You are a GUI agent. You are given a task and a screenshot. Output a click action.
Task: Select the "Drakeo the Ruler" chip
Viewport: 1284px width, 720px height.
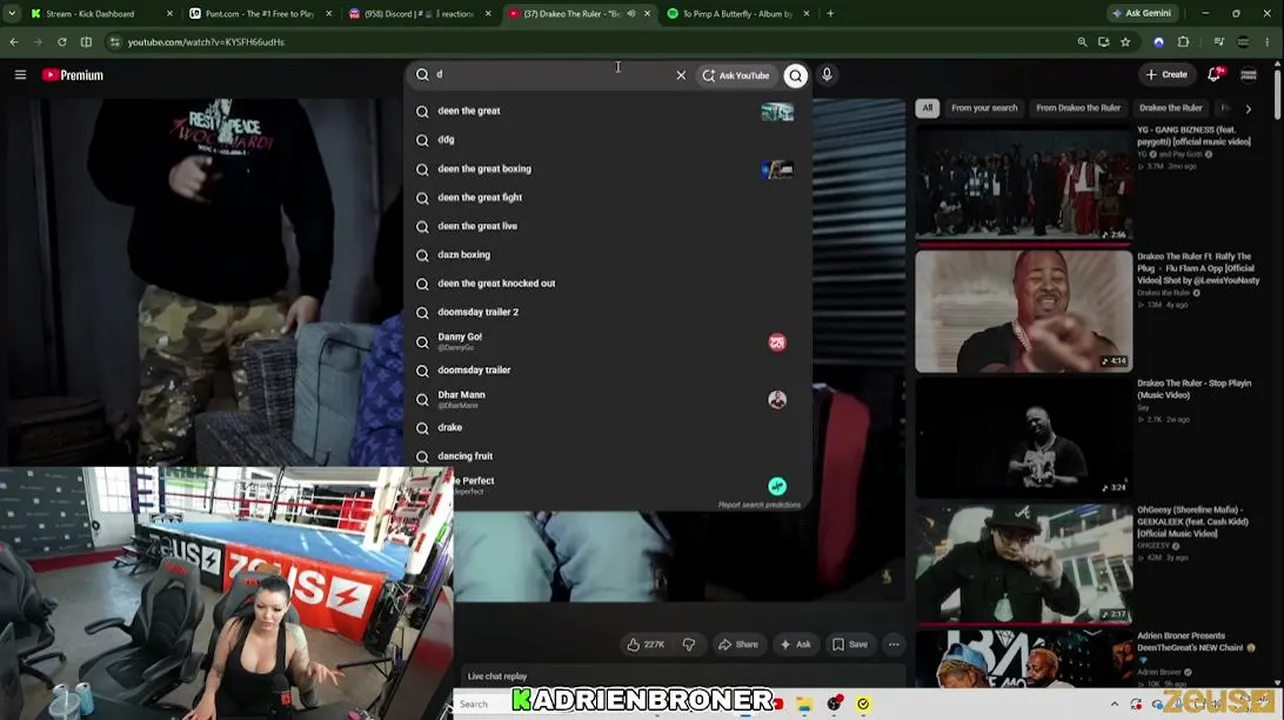click(1170, 108)
